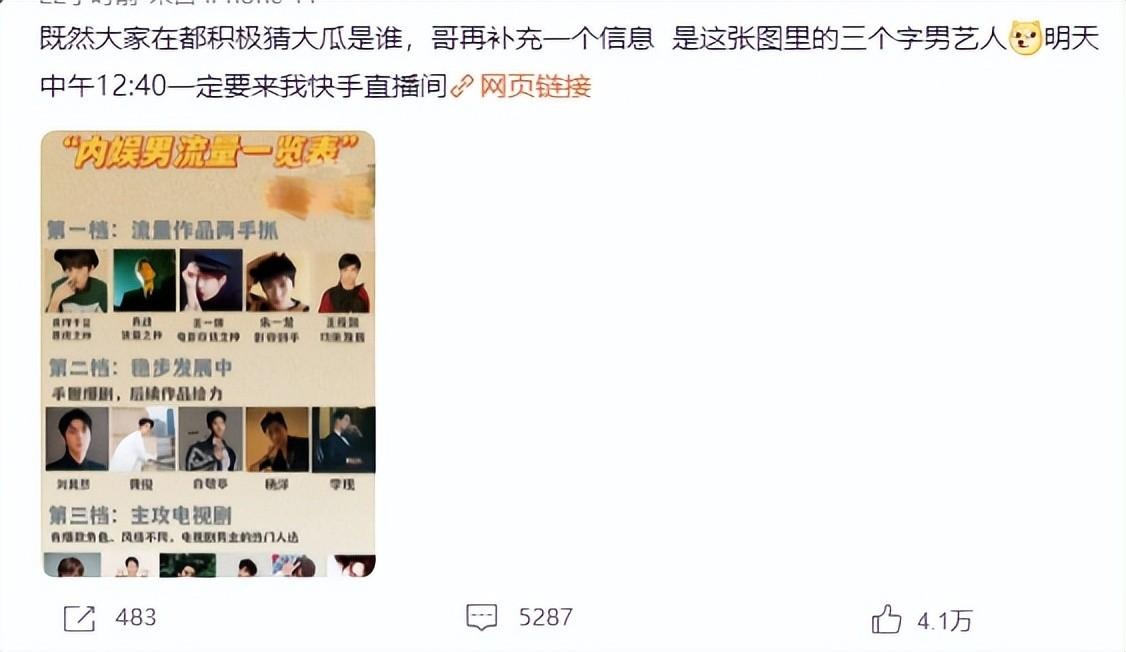This screenshot has width=1126, height=652.
Task: Click the 第三档 主攻电视剧 heading
Action: point(140,515)
